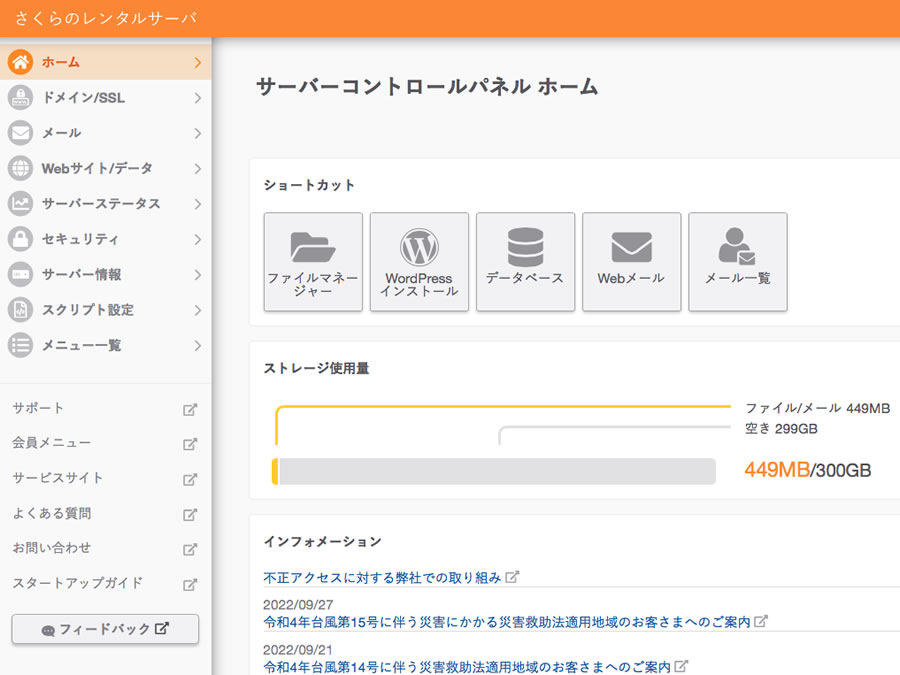Click external link icon beside スタートアップガイド
The height and width of the screenshot is (675, 900).
[x=190, y=584]
